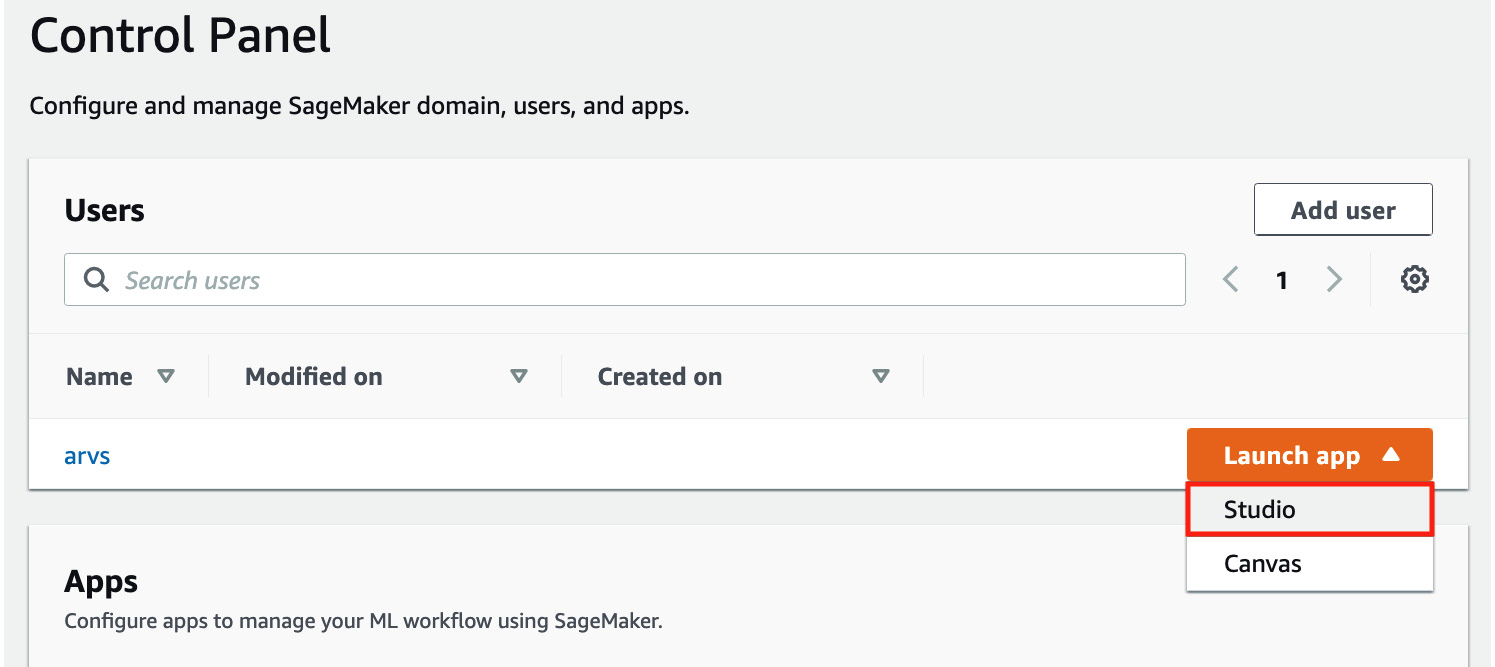This screenshot has width=1495, height=667.
Task: Select Studio from the Launch app menu
Action: (1310, 509)
